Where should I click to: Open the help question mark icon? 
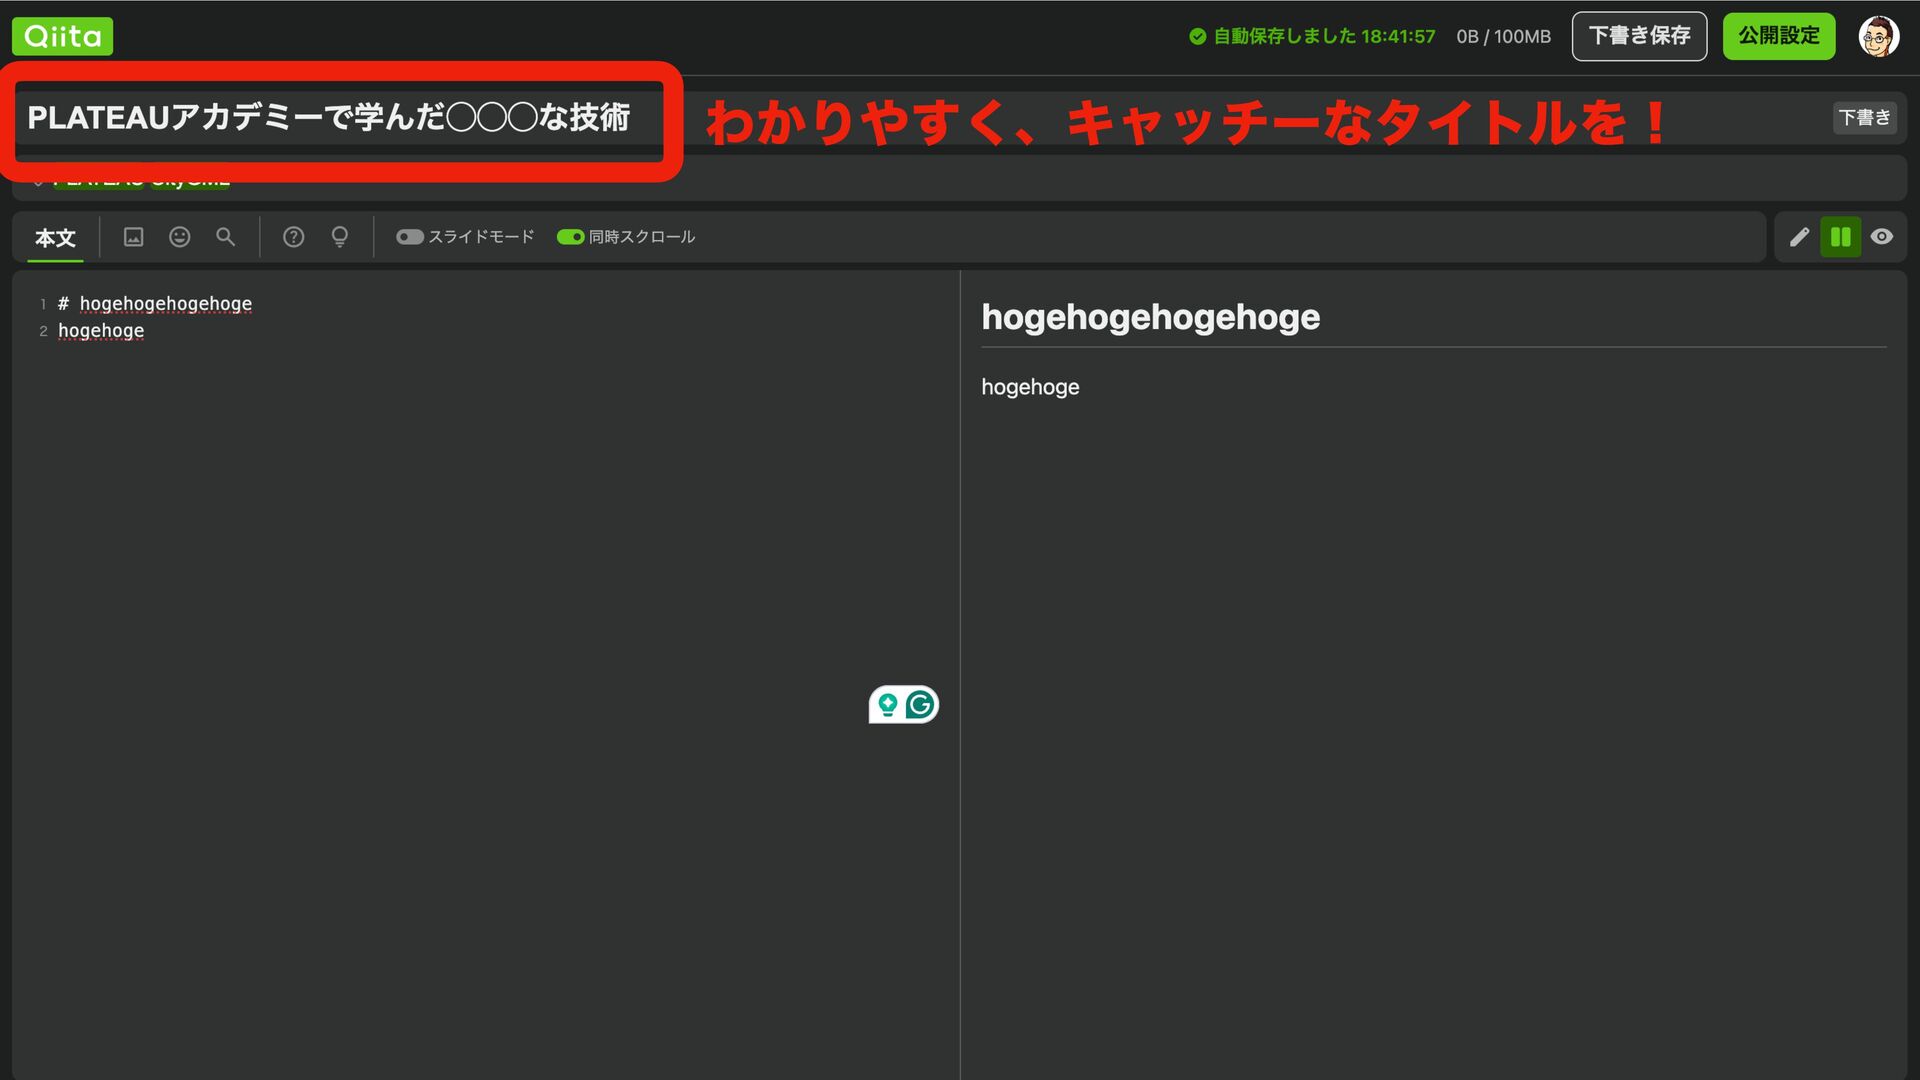click(293, 237)
